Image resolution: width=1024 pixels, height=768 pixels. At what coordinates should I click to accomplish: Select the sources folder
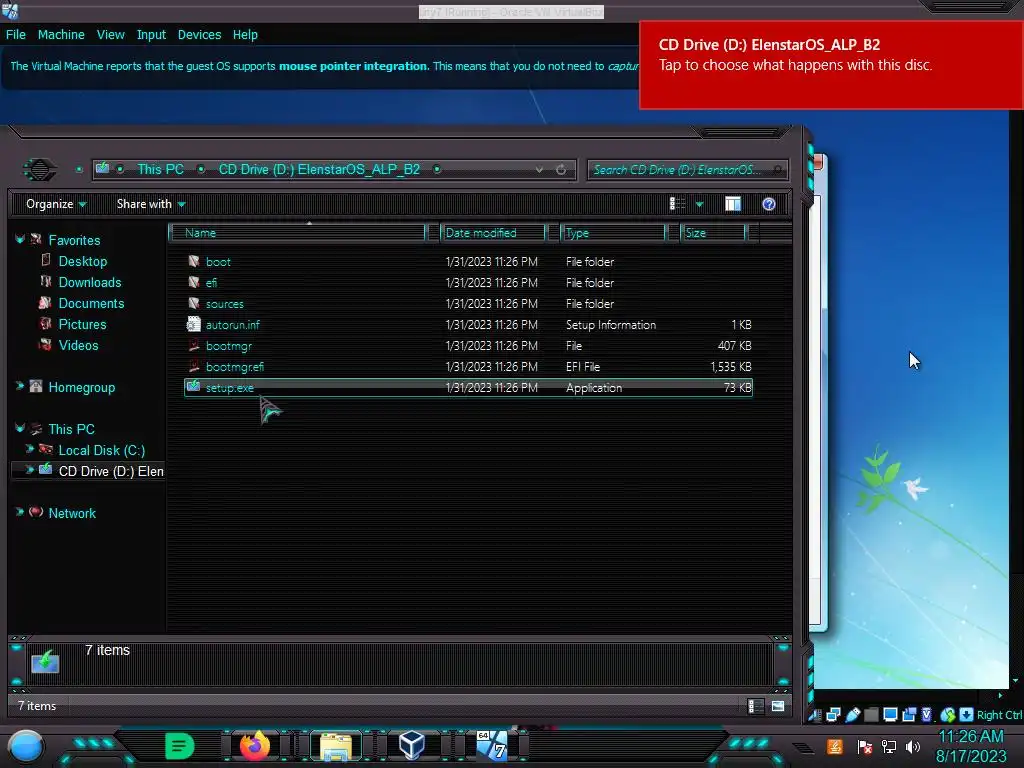pos(224,304)
